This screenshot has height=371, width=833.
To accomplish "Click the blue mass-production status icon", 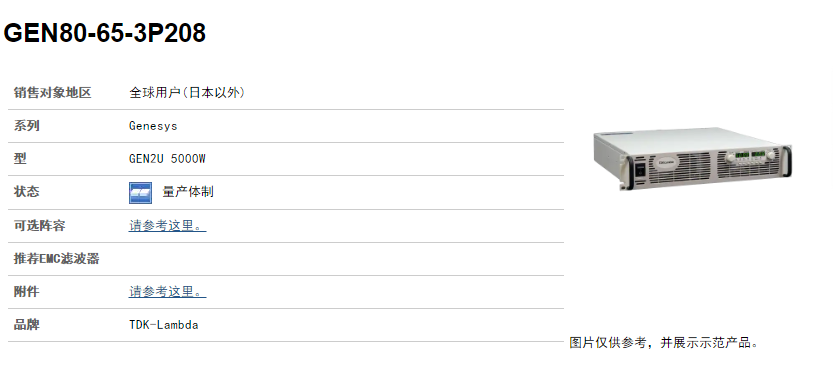I will pyautogui.click(x=140, y=192).
